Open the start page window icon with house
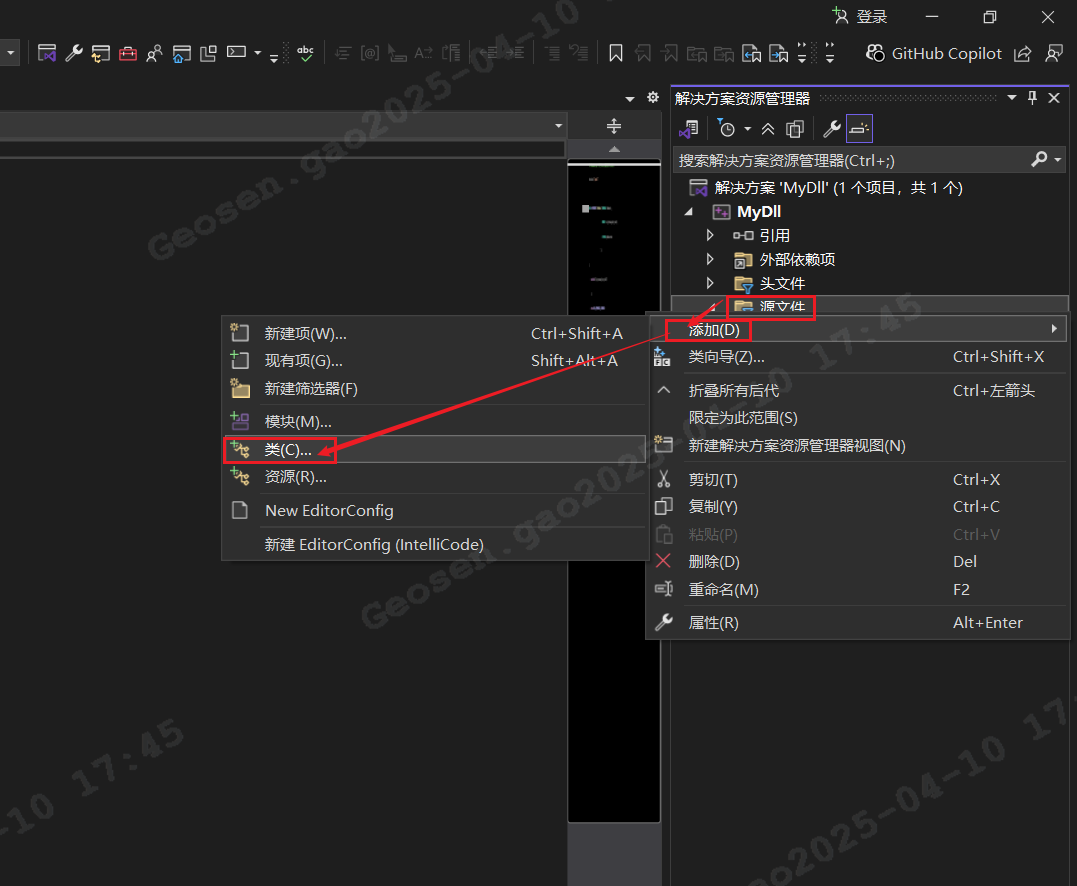1077x886 pixels. point(181,53)
